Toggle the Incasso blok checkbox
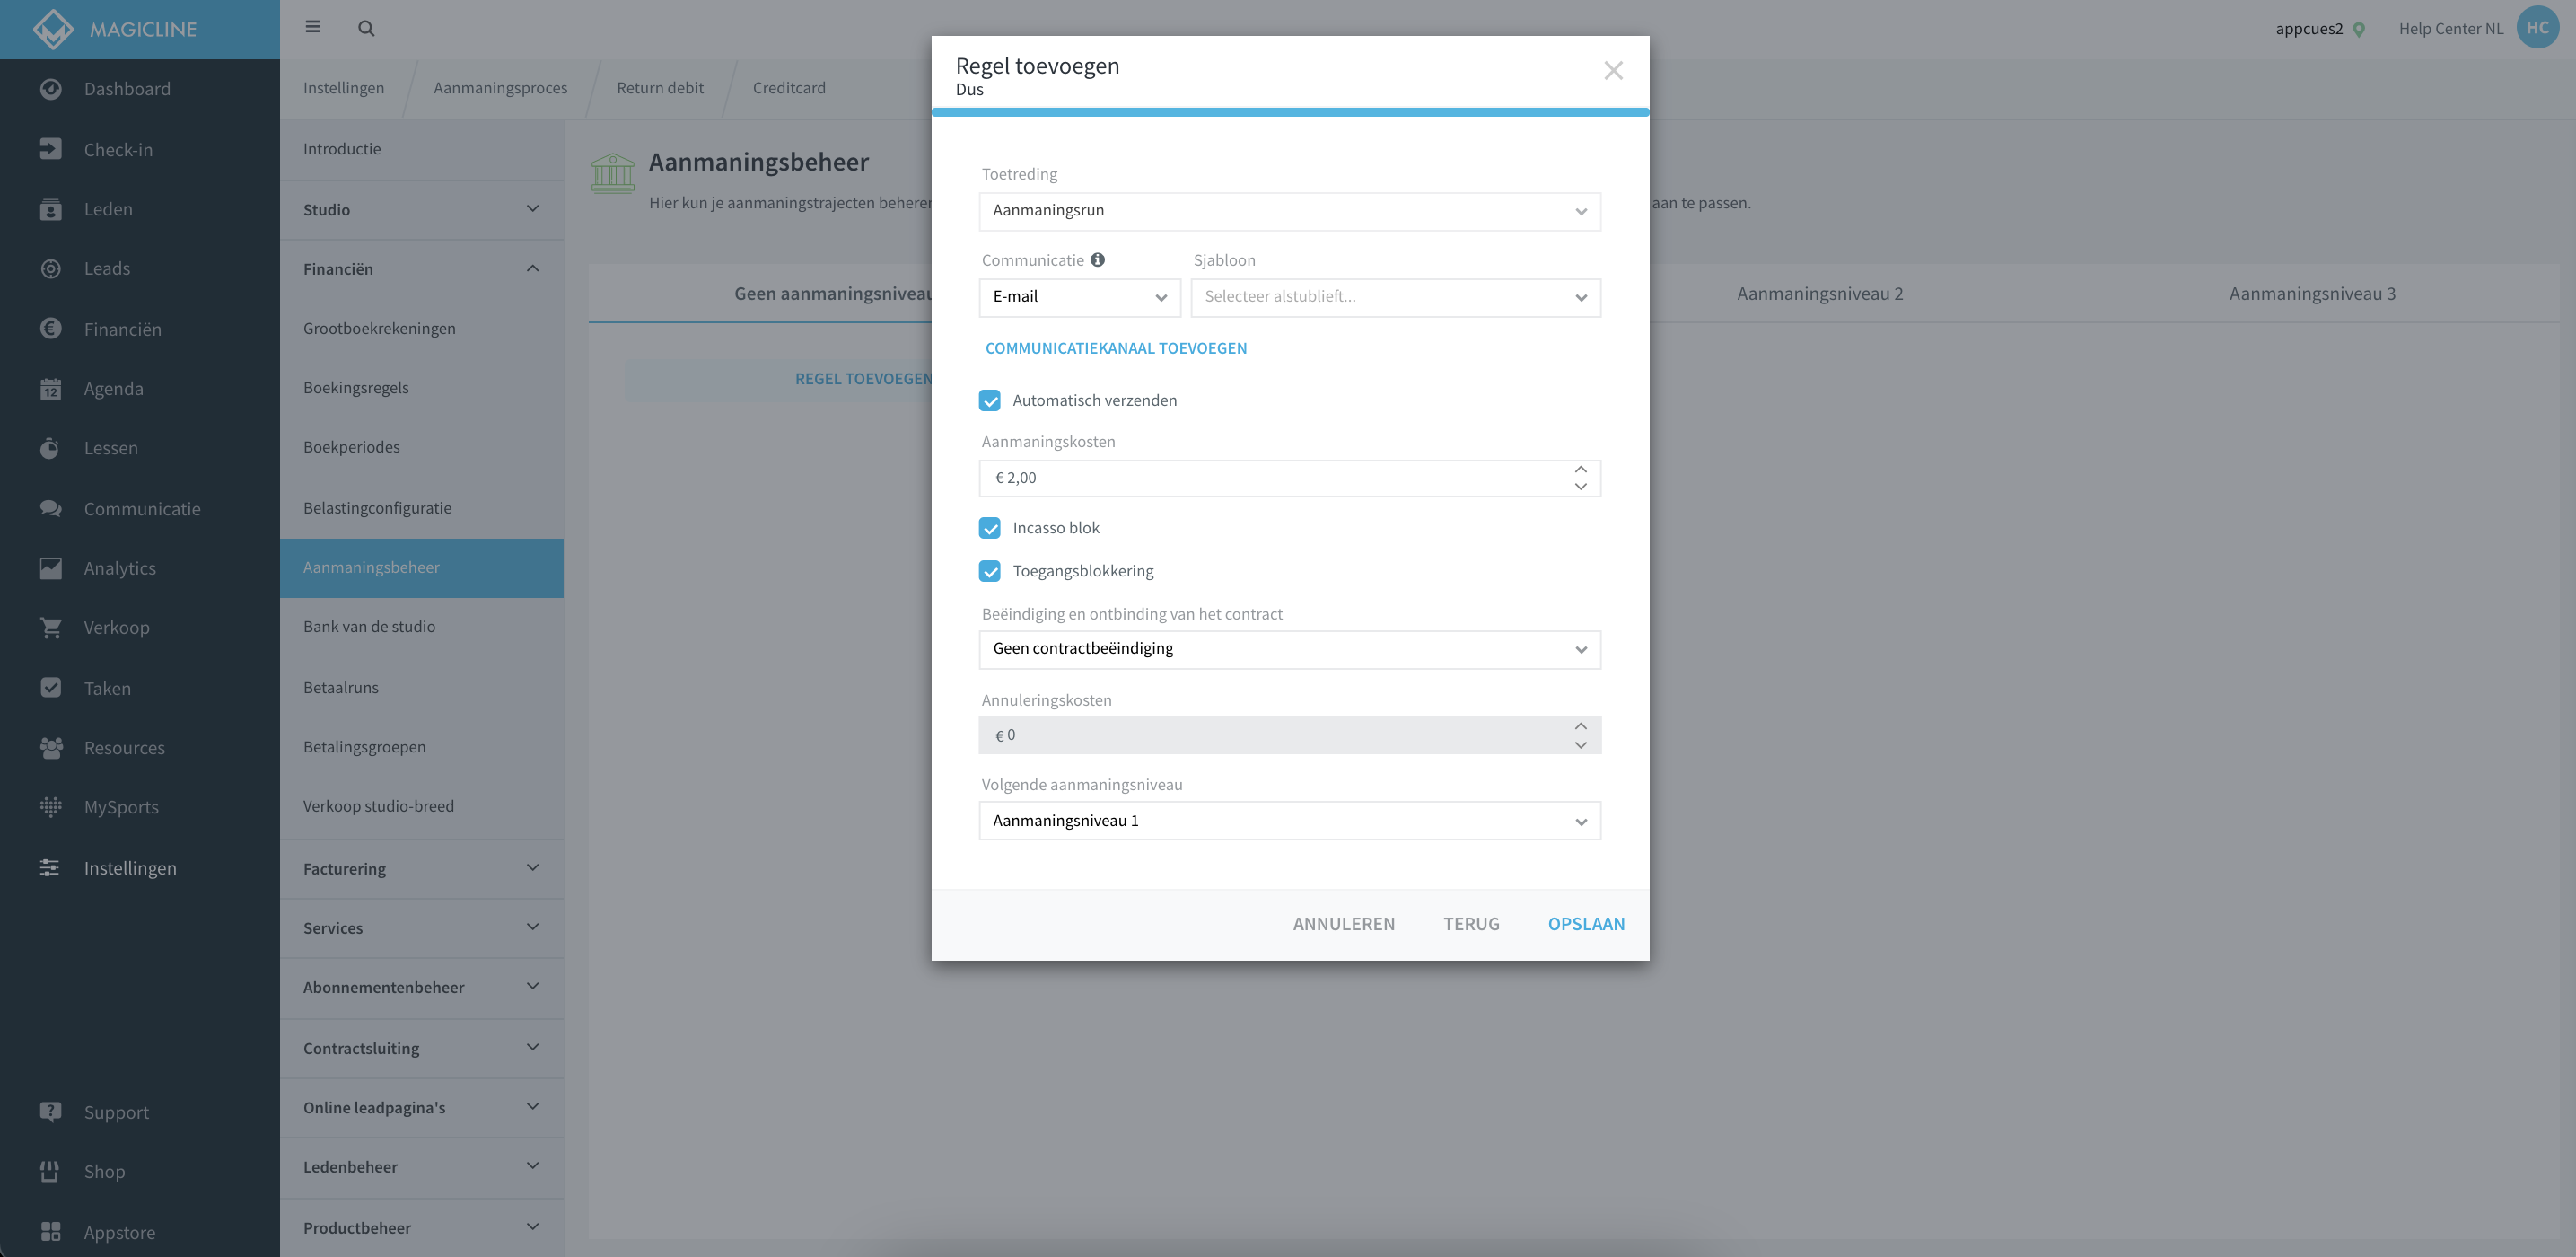 coord(990,528)
